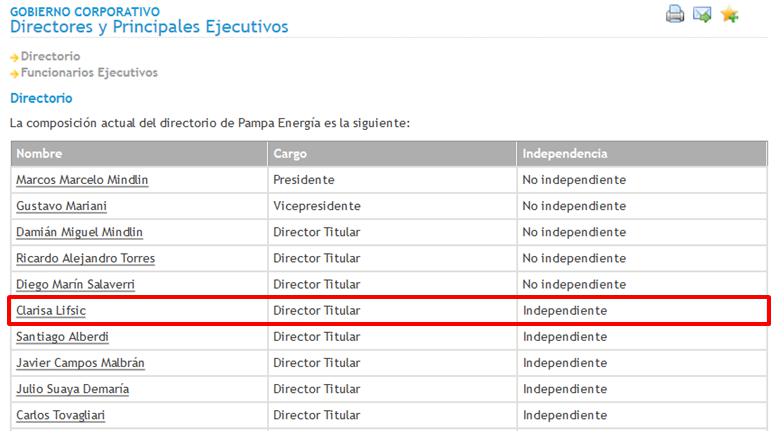Click the GOBIERNO CORPORATIVO section label
The height and width of the screenshot is (437, 784).
[x=84, y=11]
